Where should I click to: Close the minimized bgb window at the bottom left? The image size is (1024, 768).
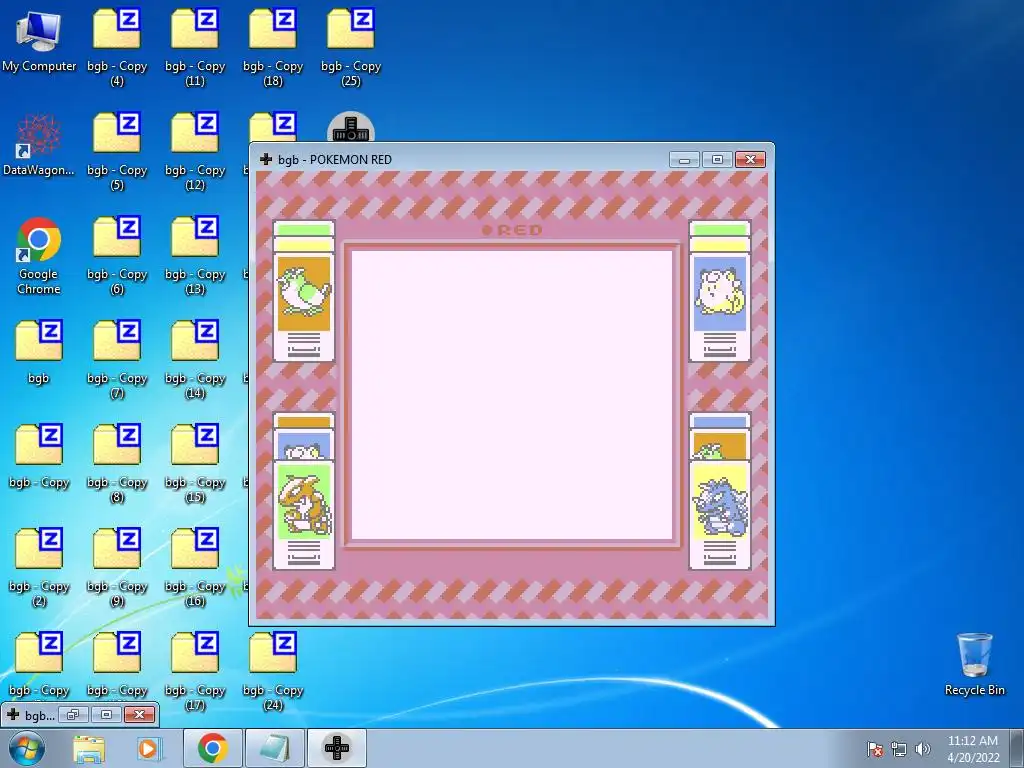139,714
